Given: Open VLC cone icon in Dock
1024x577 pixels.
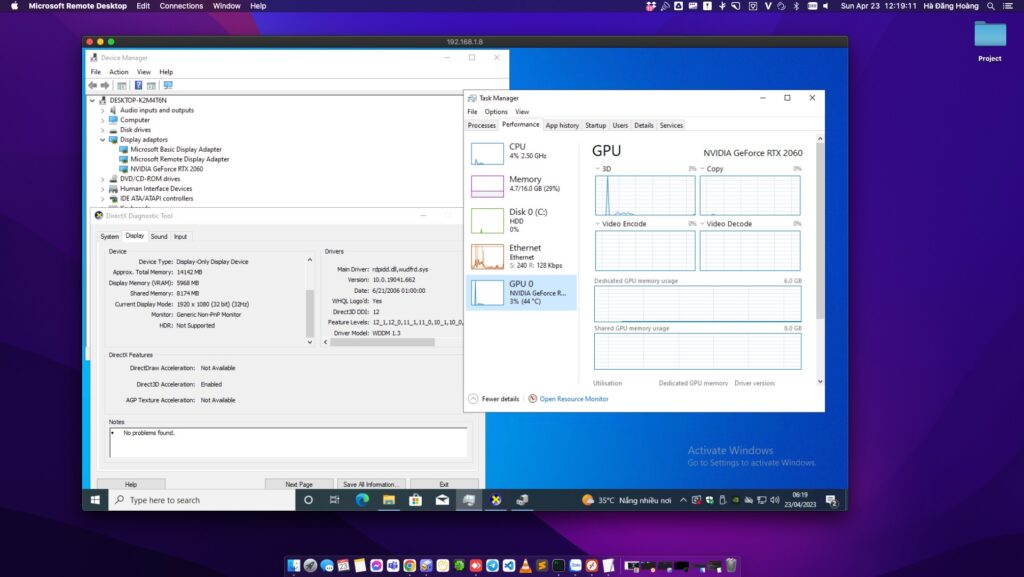Looking at the screenshot, I should [x=525, y=565].
